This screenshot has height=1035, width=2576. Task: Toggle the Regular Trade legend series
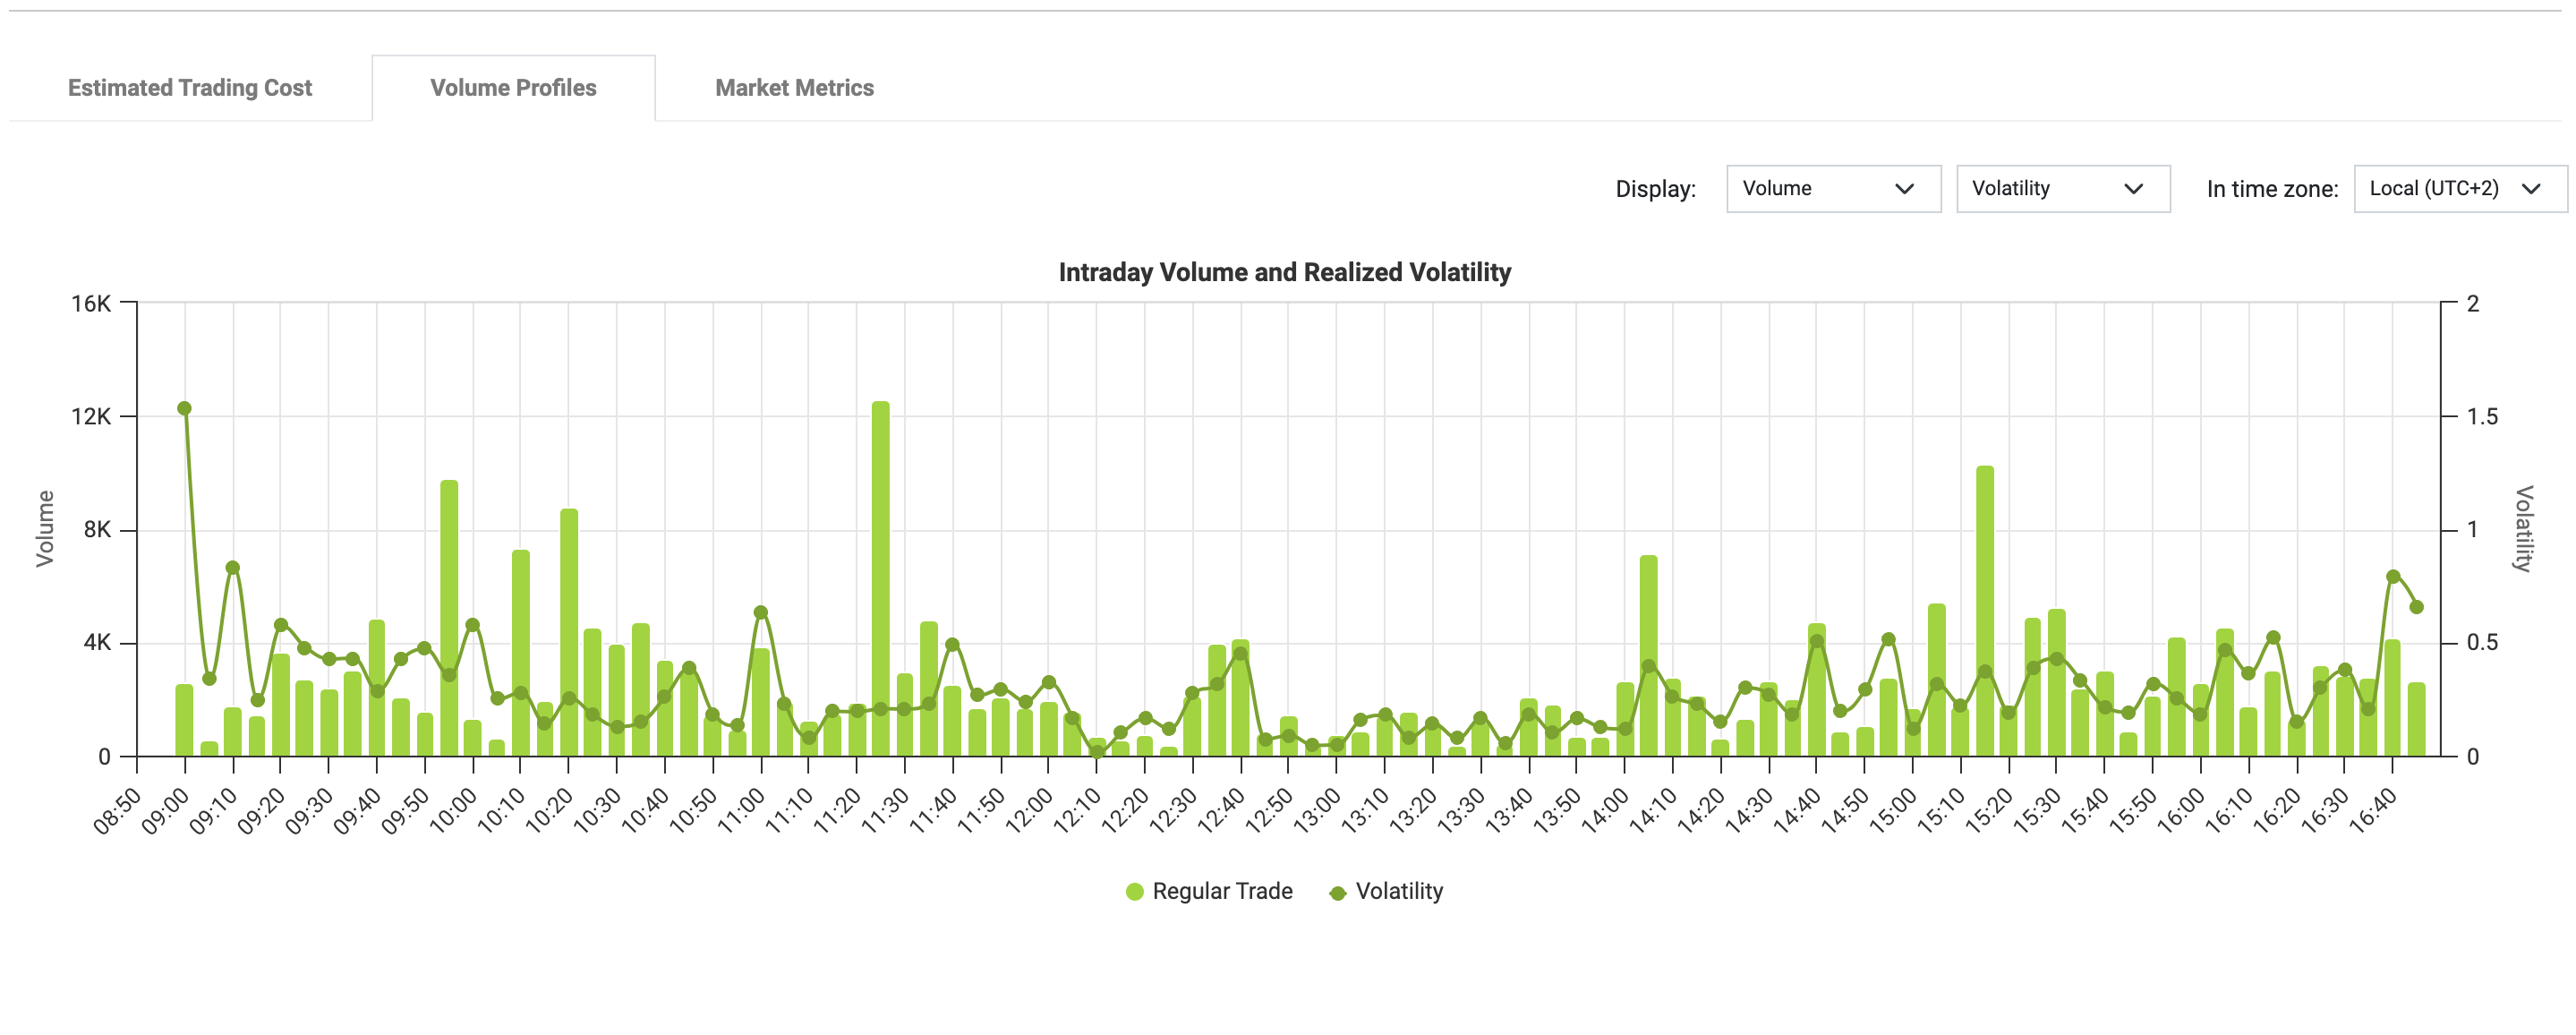1221,891
